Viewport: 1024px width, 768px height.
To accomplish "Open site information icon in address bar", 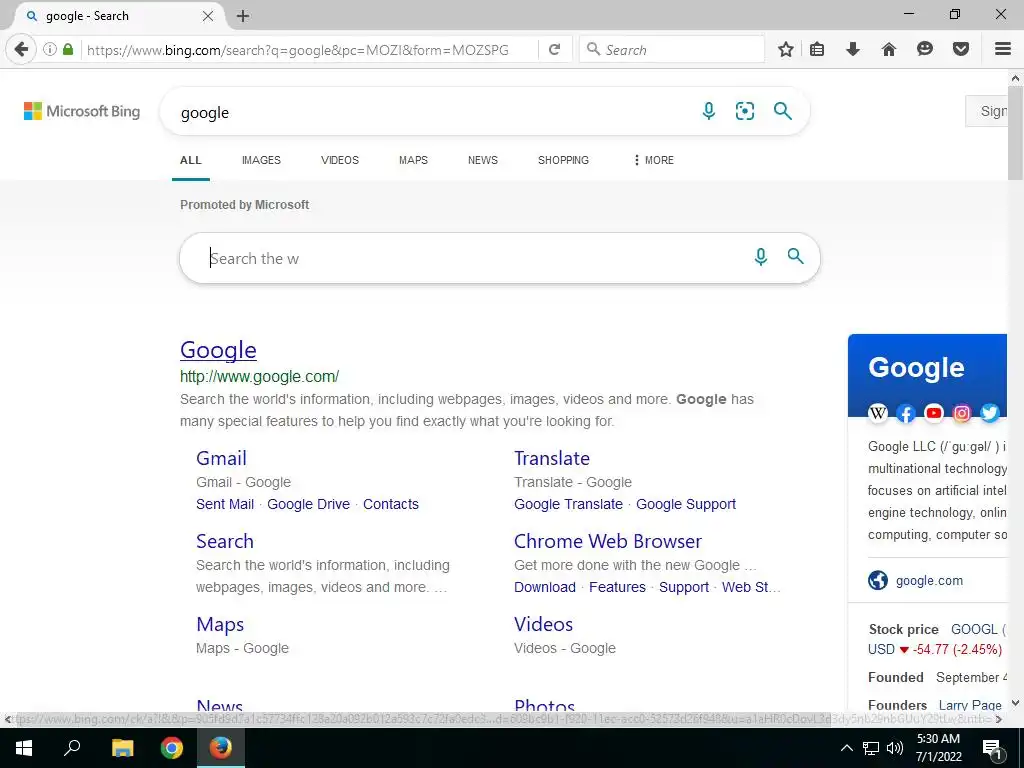I will point(50,49).
